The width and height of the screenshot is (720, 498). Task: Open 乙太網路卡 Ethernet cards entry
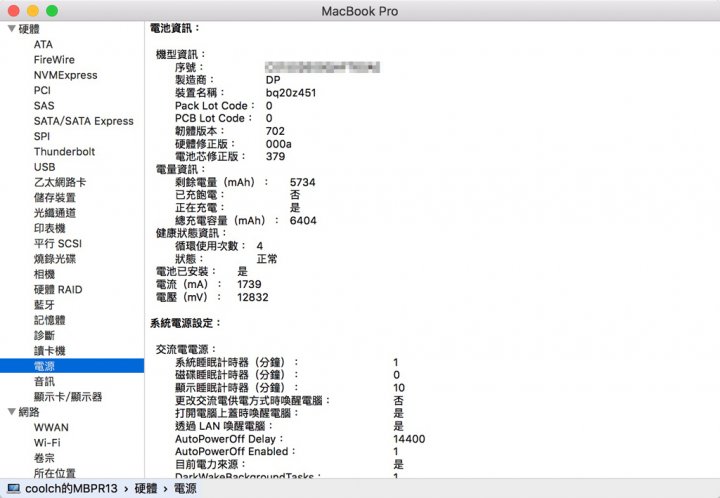tap(60, 182)
